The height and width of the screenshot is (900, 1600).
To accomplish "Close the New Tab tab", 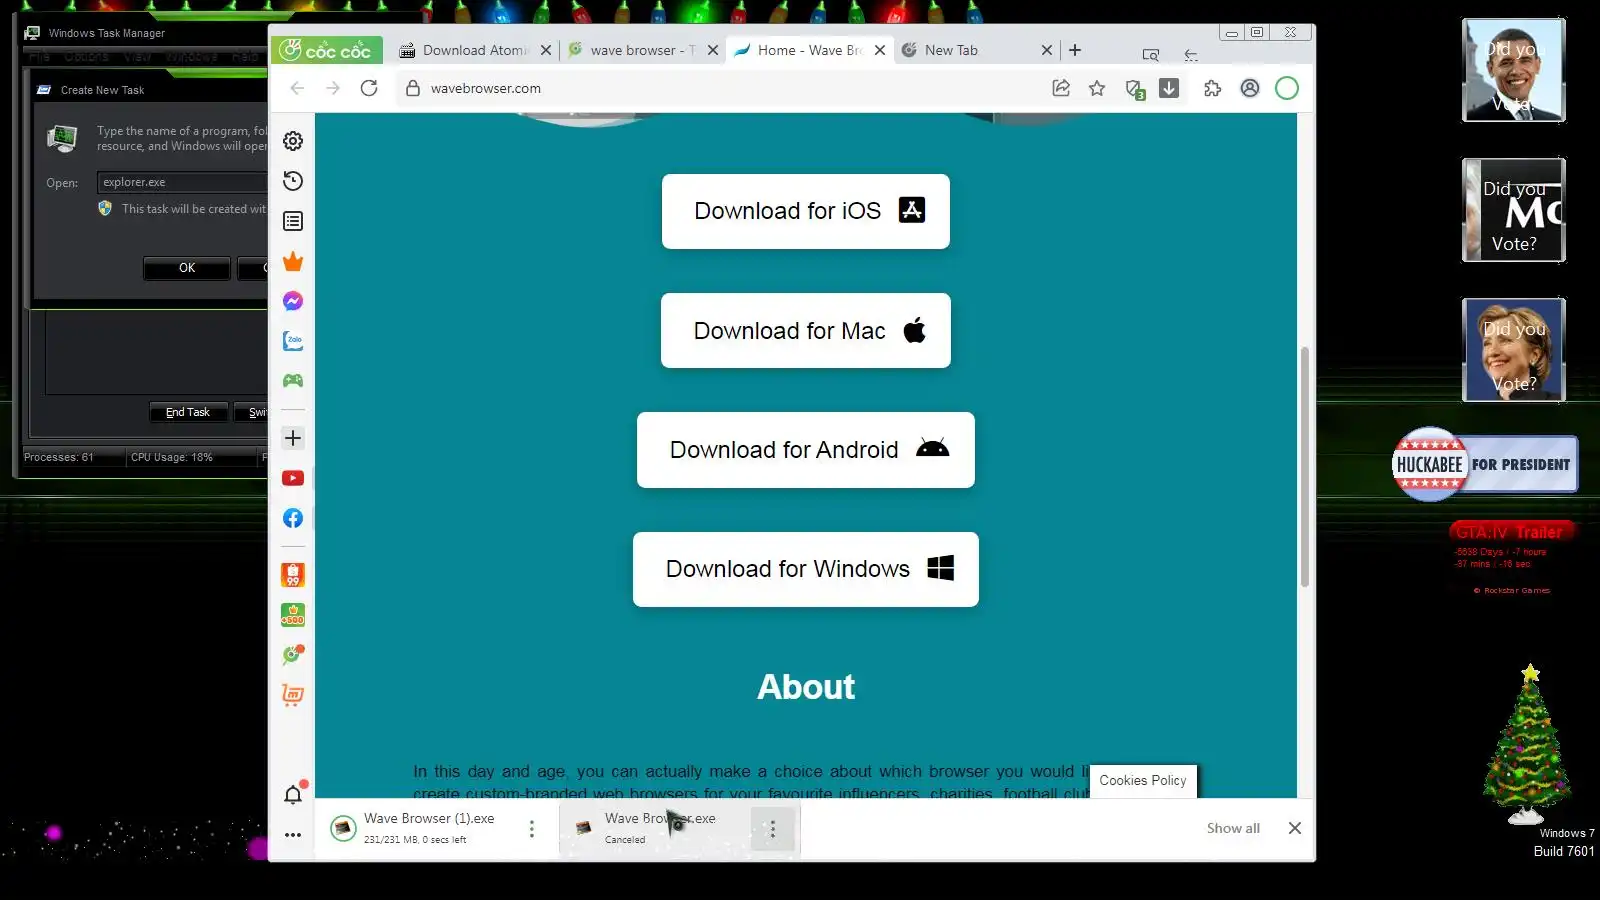I will [x=1047, y=50].
